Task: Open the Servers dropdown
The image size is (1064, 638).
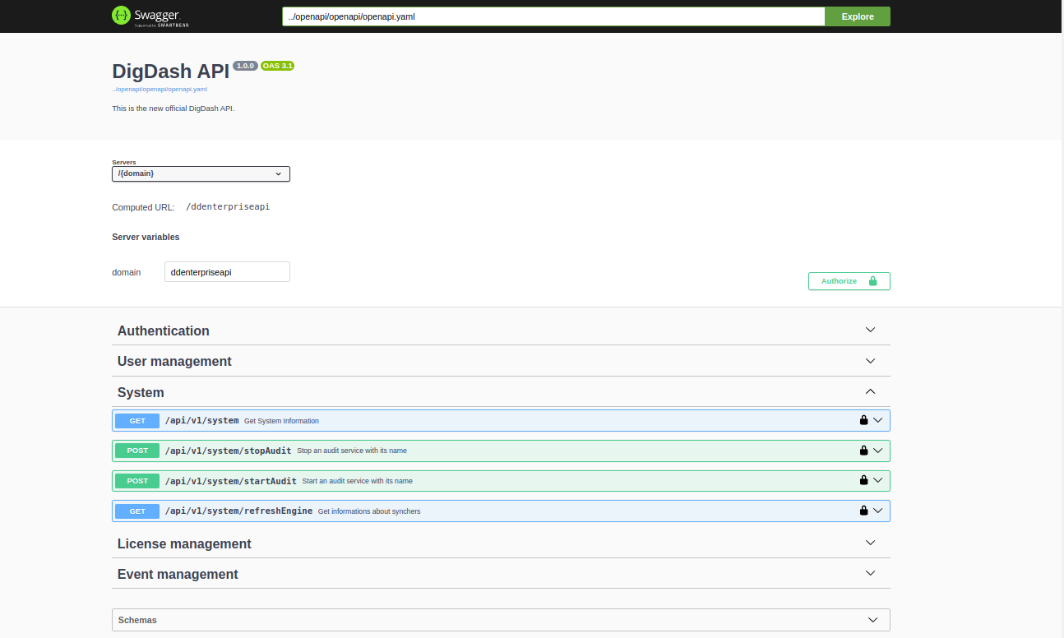Action: (201, 174)
